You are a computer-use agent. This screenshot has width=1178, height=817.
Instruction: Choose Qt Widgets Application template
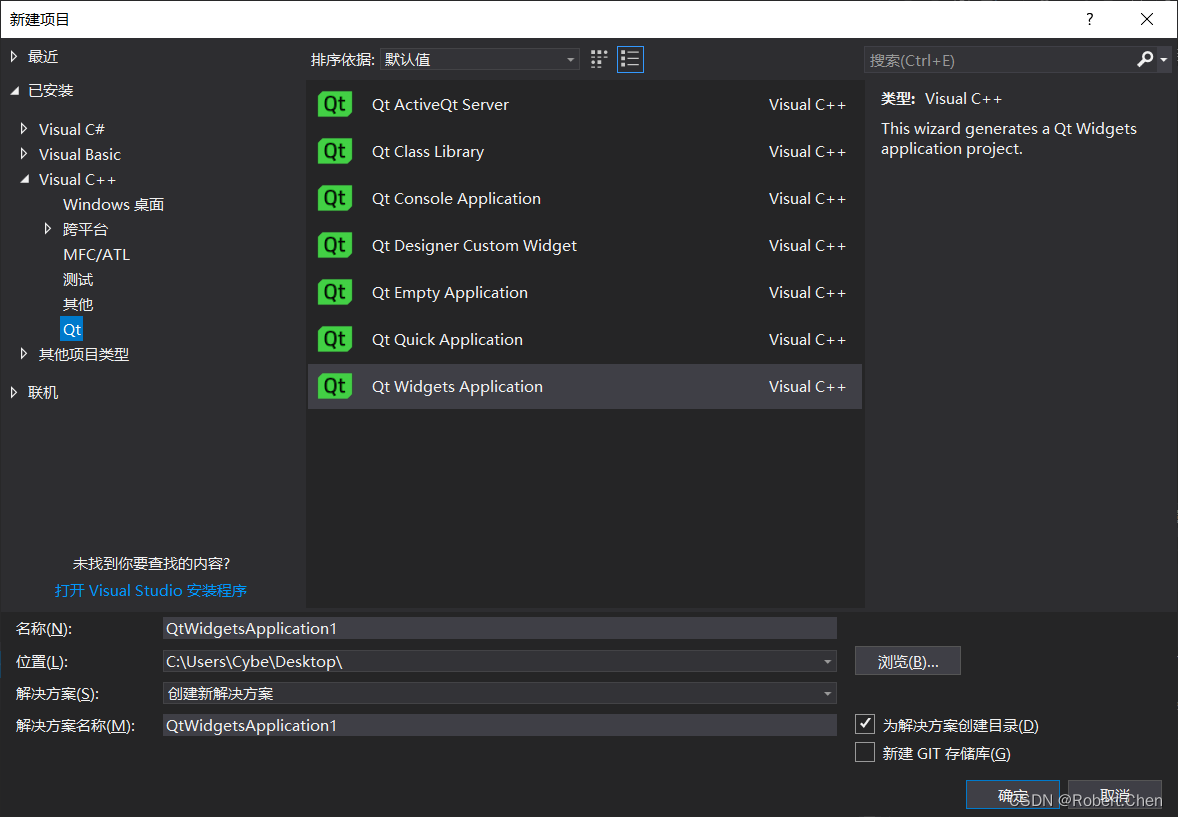pos(584,386)
